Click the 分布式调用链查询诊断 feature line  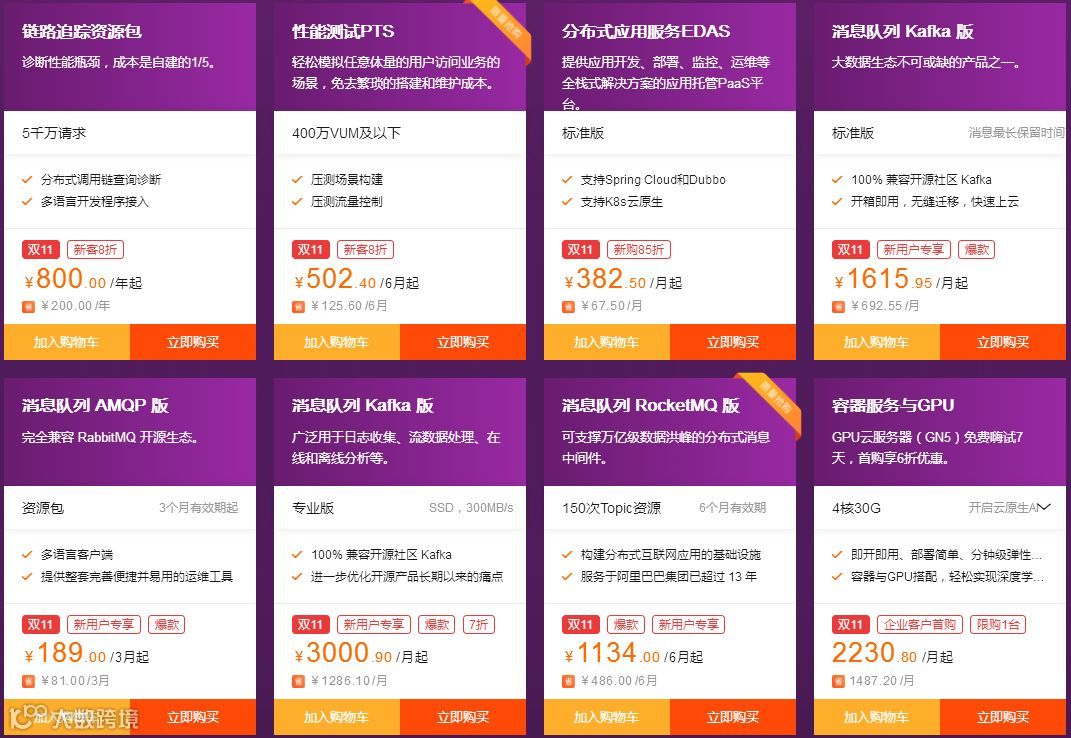pos(101,180)
